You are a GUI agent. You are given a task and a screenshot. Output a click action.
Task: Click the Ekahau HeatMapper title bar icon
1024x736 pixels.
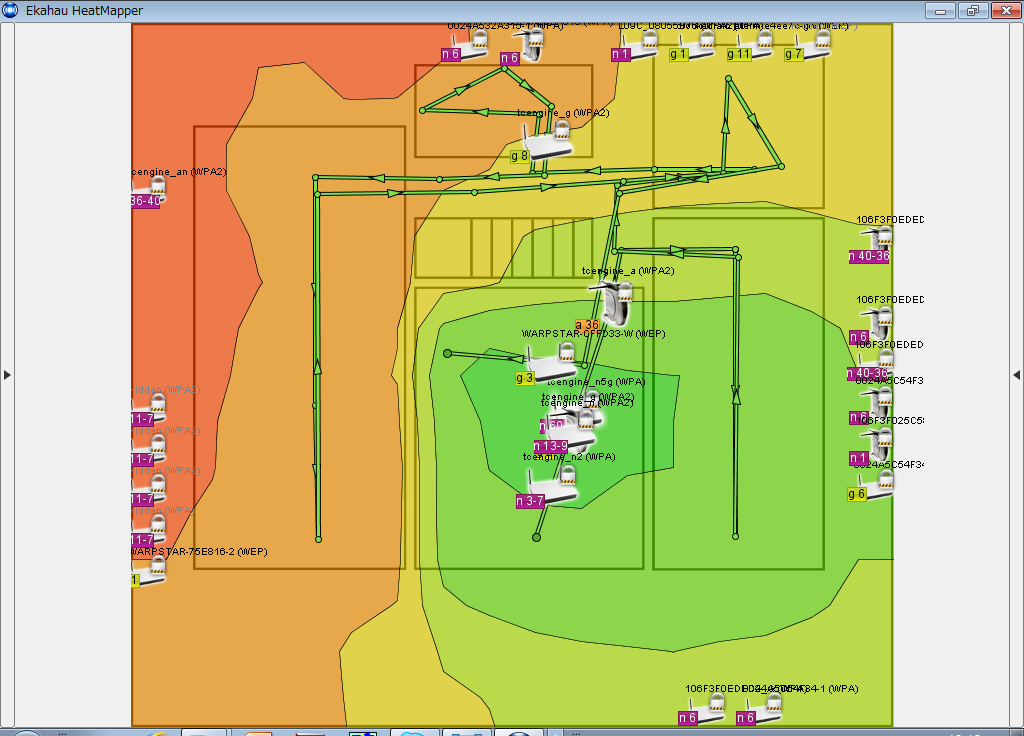click(10, 10)
